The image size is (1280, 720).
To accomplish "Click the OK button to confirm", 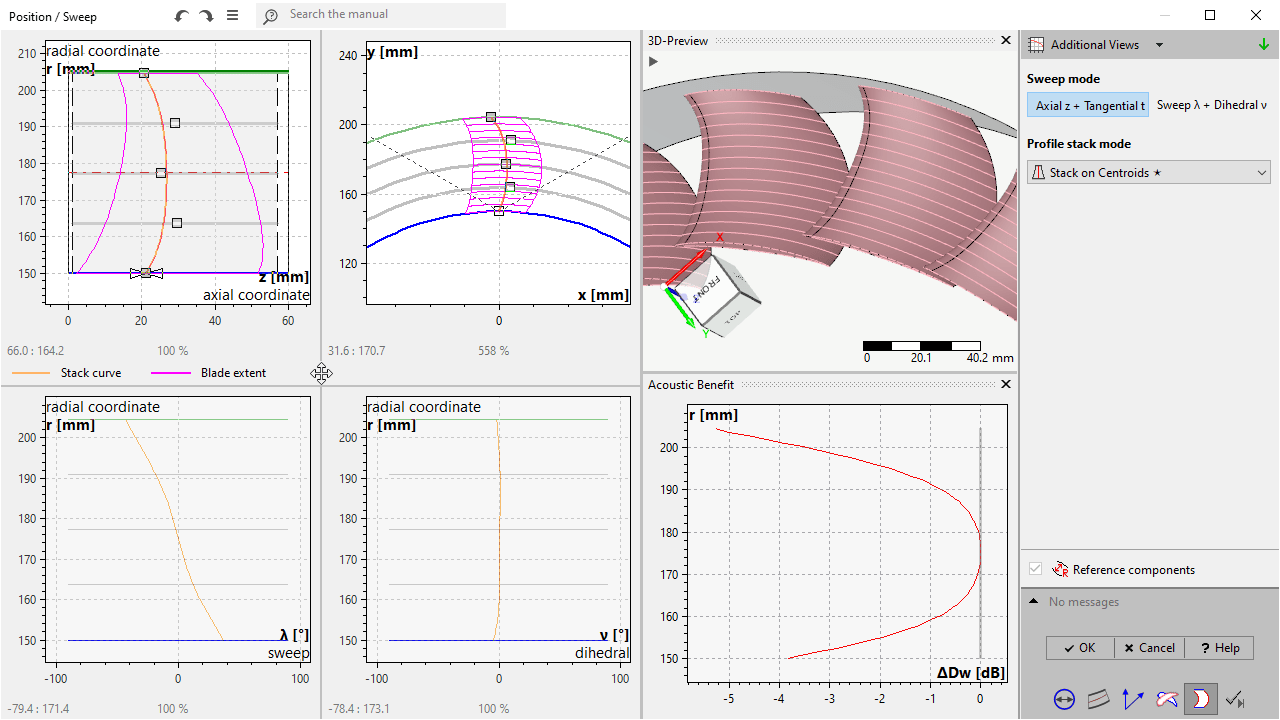I will (x=1079, y=647).
